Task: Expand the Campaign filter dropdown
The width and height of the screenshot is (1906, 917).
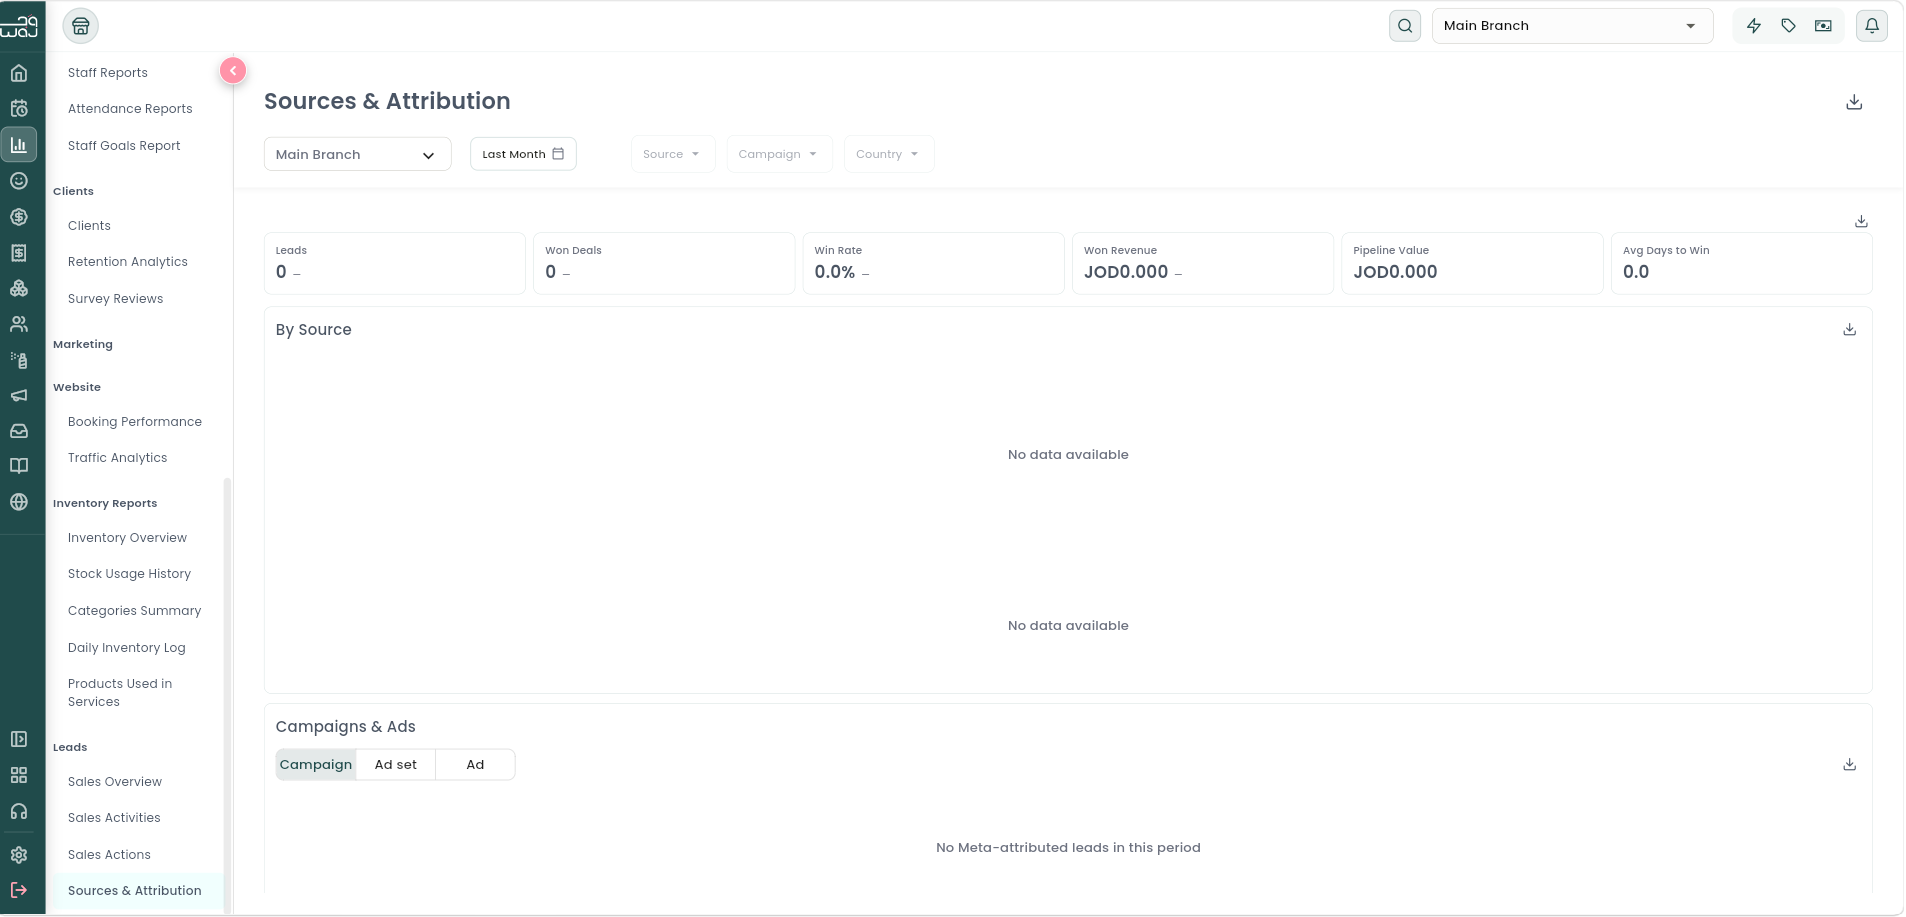Action: click(x=779, y=154)
